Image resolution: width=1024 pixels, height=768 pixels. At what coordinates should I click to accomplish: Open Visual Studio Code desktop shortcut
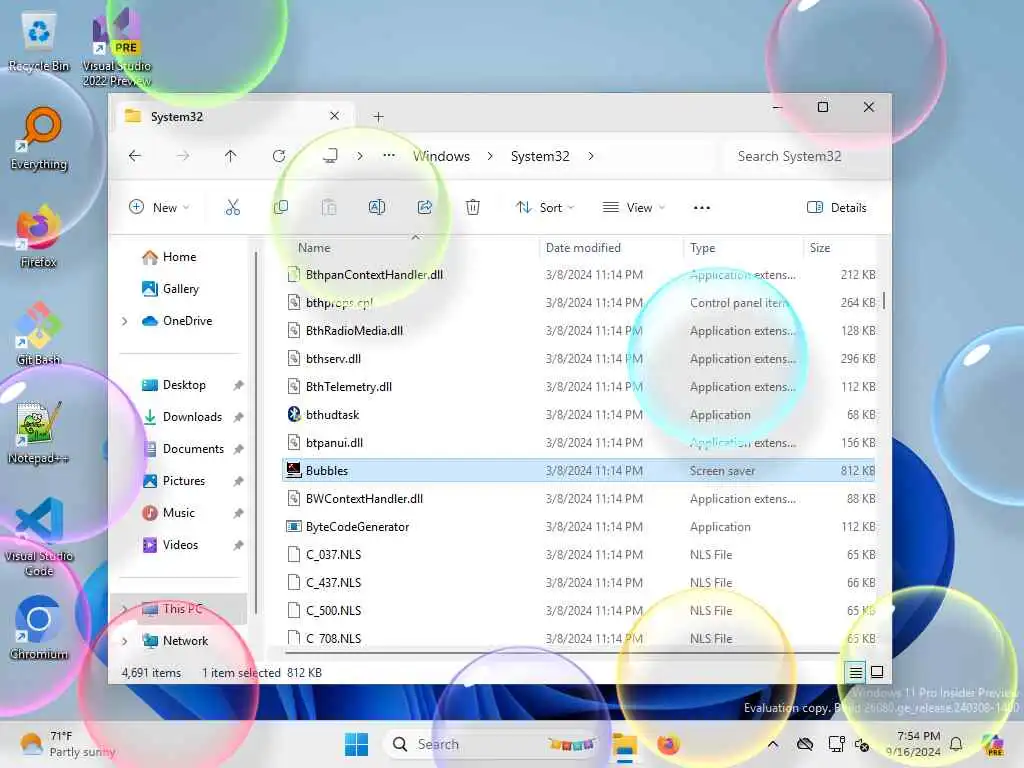(x=39, y=537)
